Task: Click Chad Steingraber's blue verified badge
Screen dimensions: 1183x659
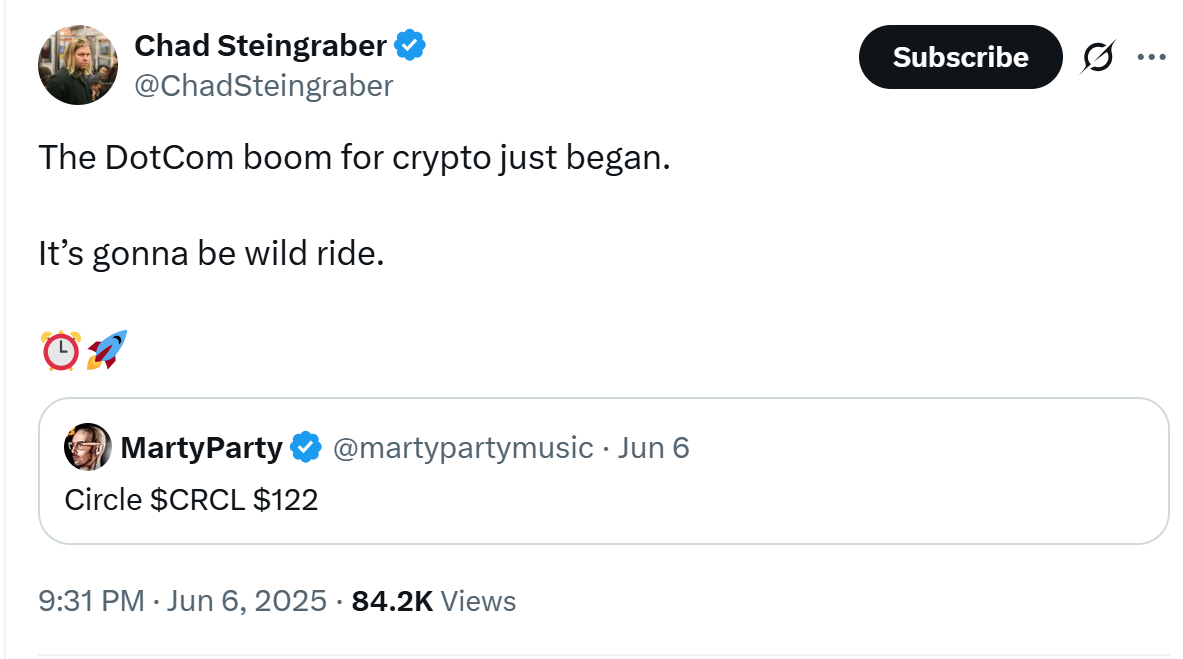Action: (x=410, y=45)
